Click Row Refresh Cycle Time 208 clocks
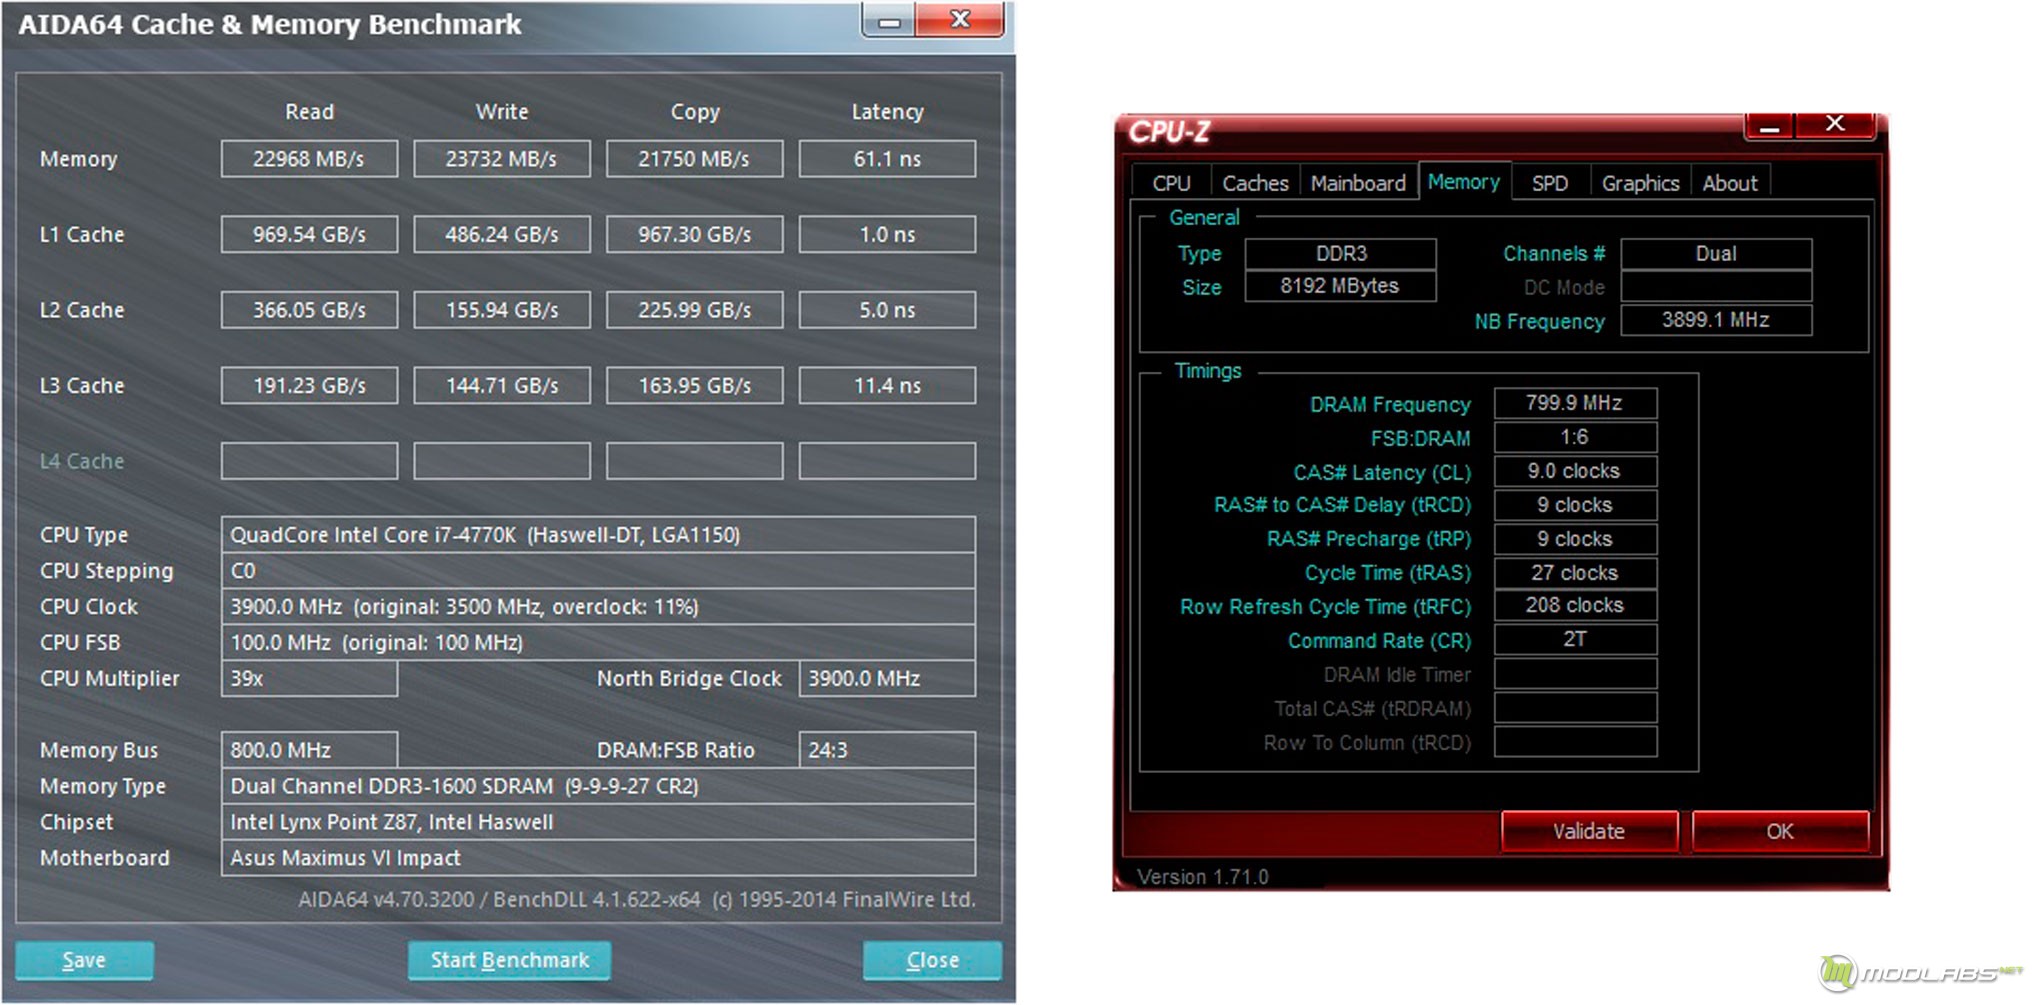The width and height of the screenshot is (2036, 1005). click(1575, 605)
